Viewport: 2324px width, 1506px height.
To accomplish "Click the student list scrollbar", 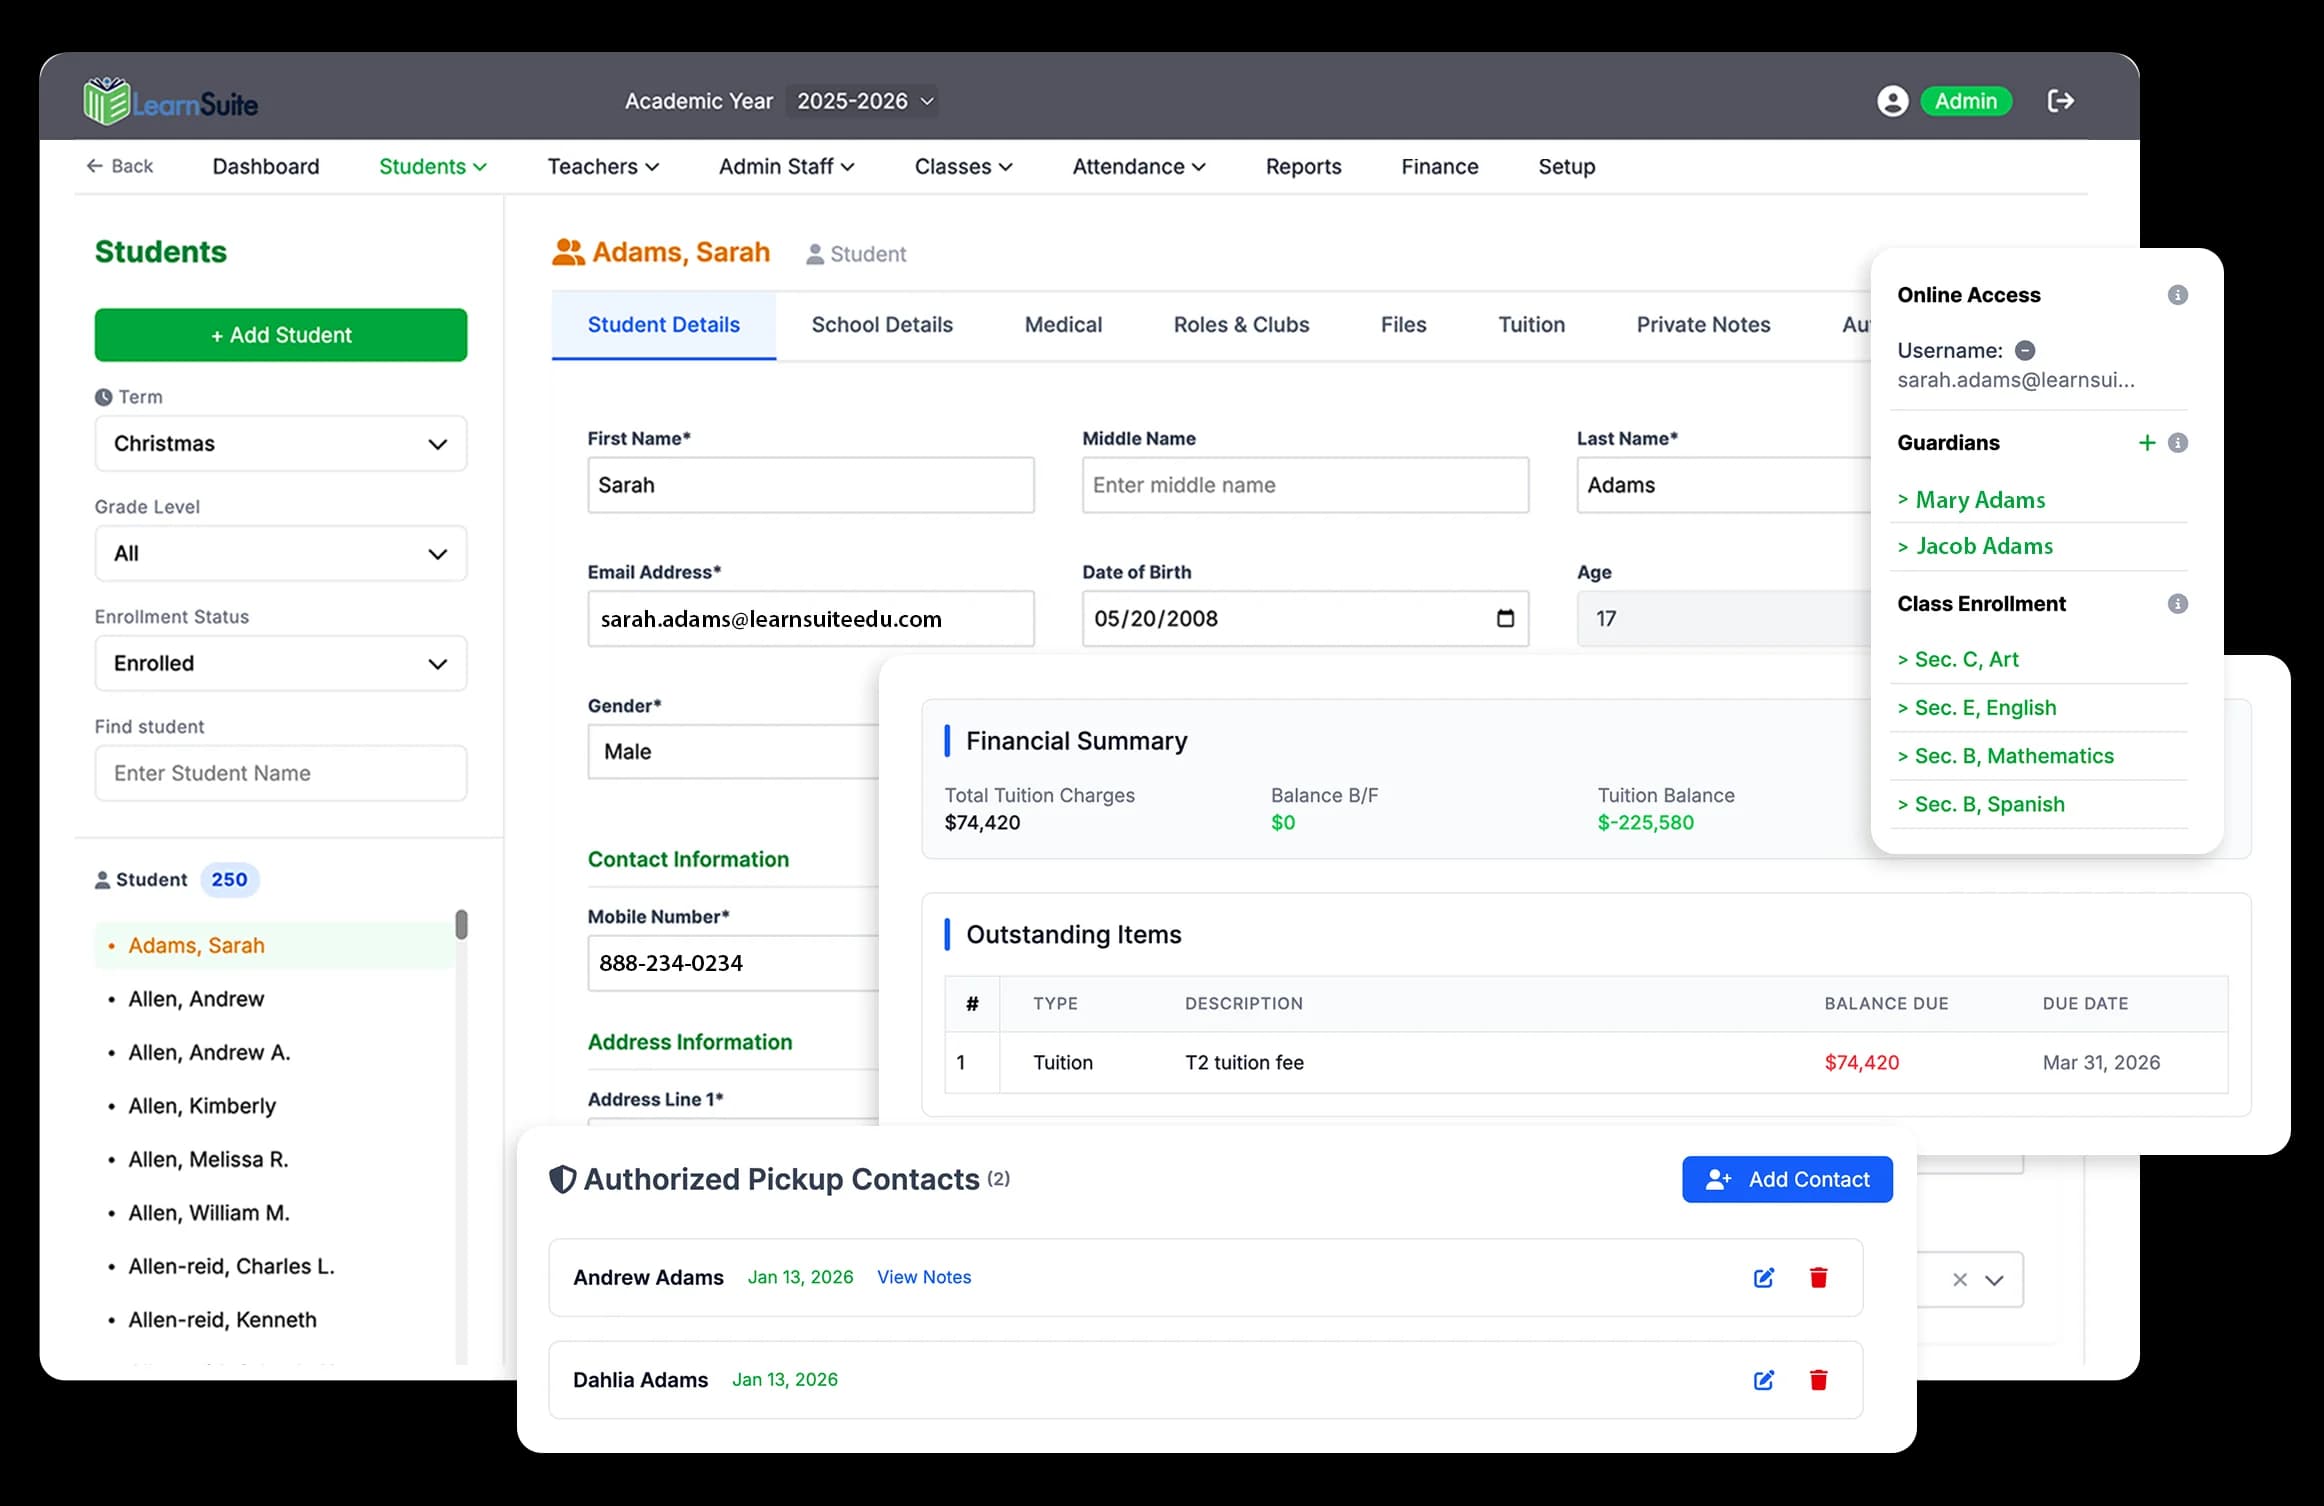I will [x=461, y=925].
